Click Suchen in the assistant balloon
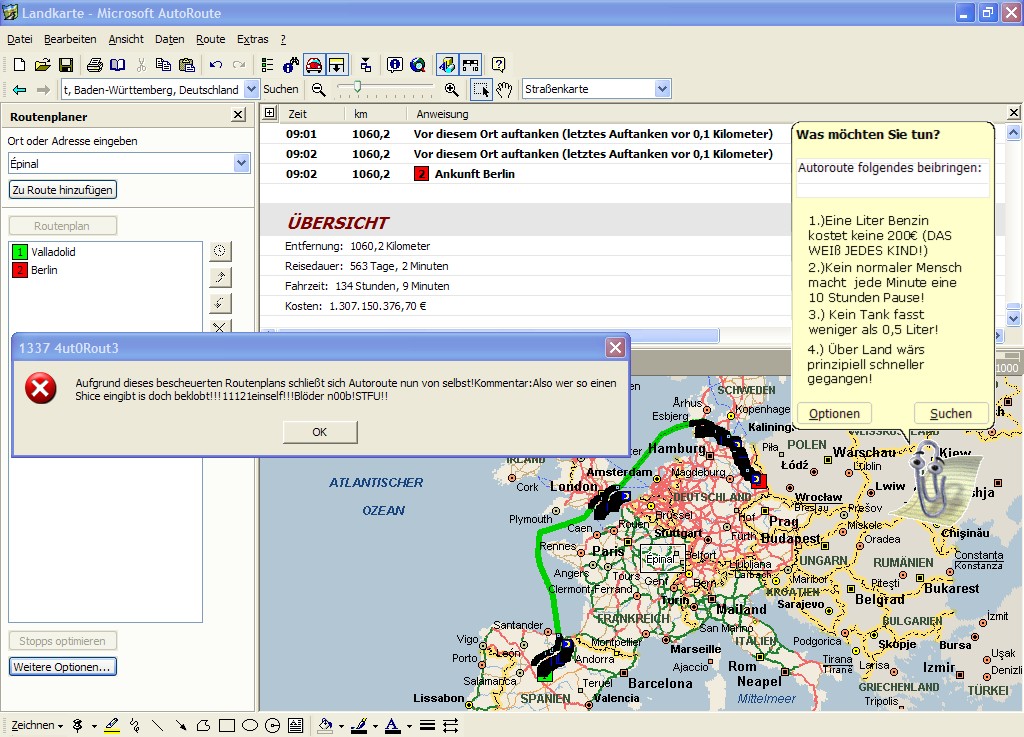 (950, 414)
